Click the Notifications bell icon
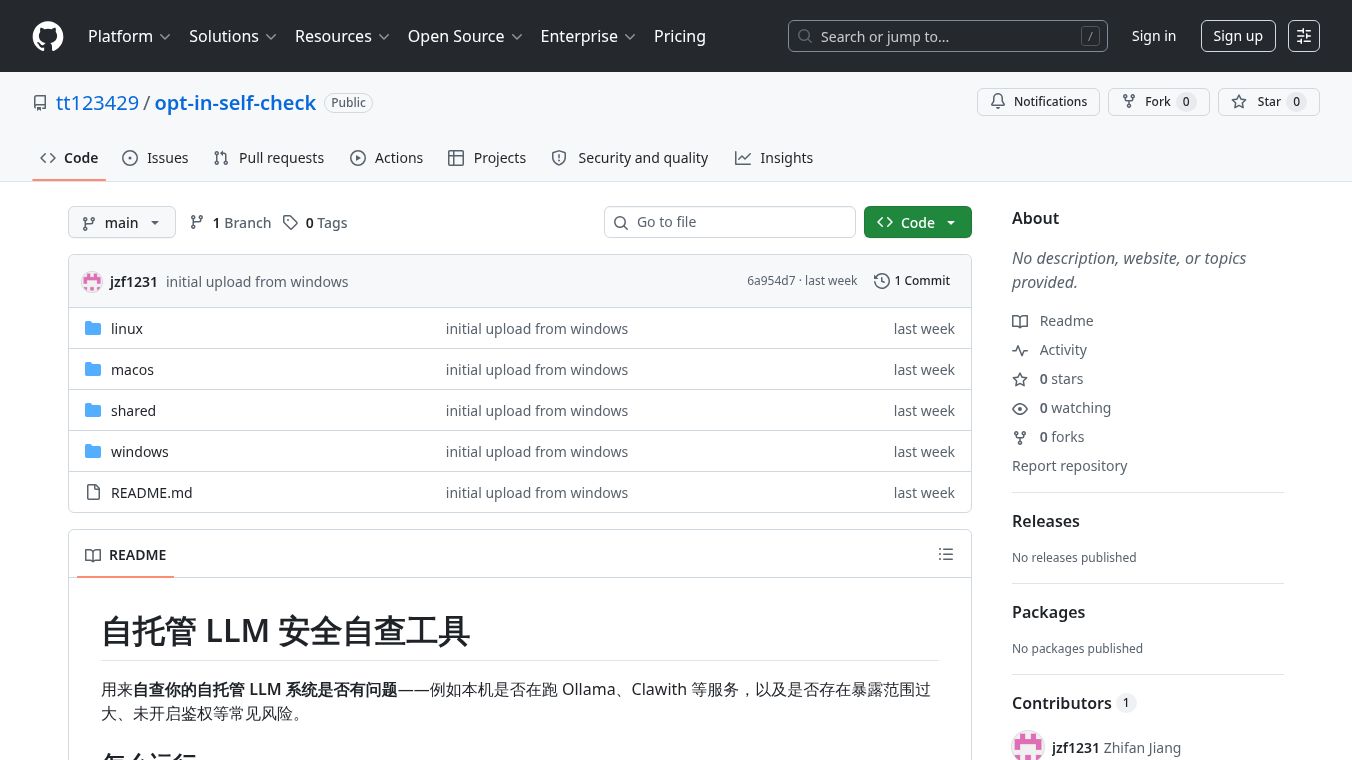 point(998,102)
